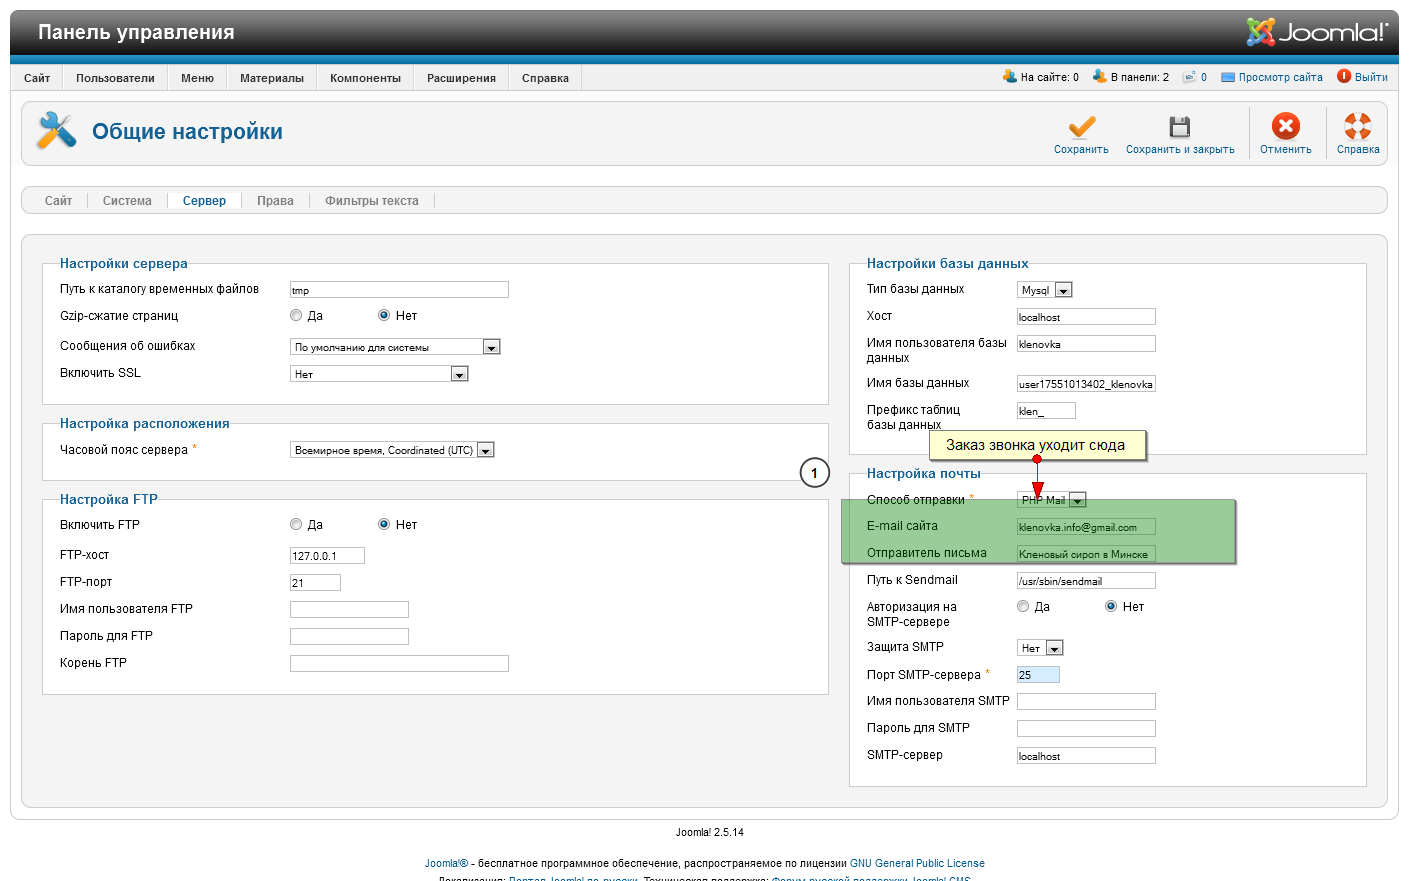The image size is (1409, 881).
Task: Follow the Просмотр сайта link
Action: 1280,77
